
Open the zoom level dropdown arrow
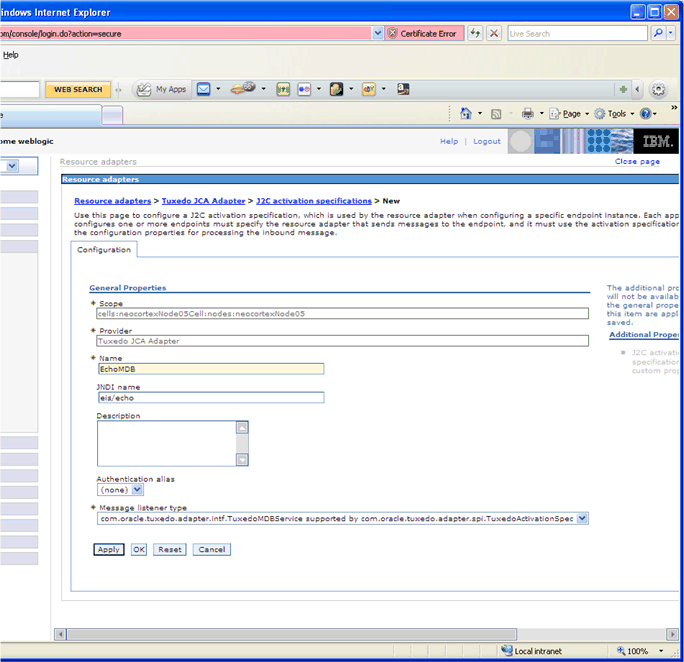[661, 651]
